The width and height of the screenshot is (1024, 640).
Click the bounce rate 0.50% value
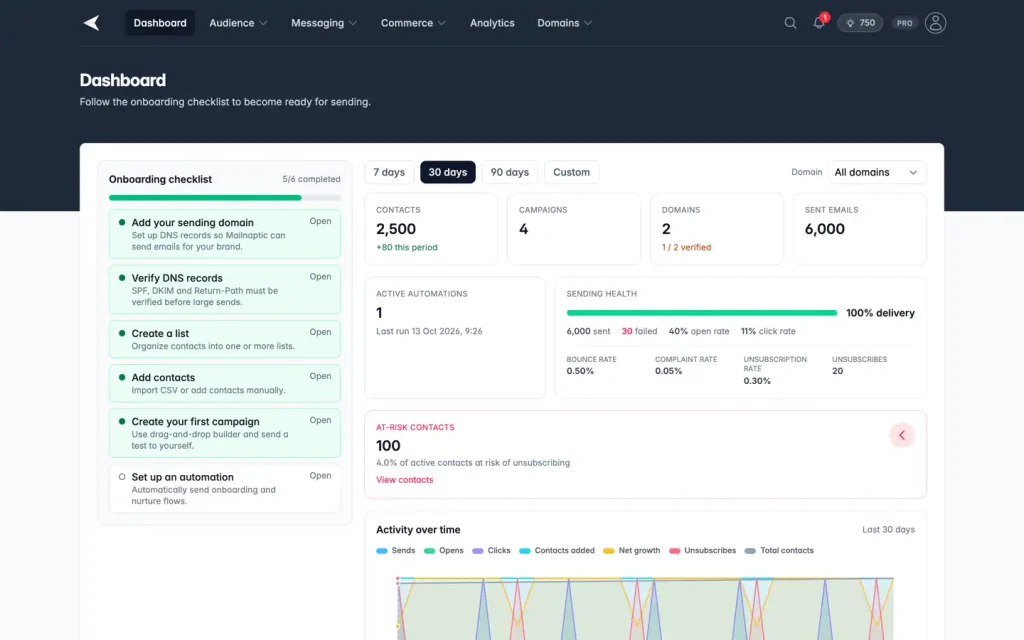580,371
